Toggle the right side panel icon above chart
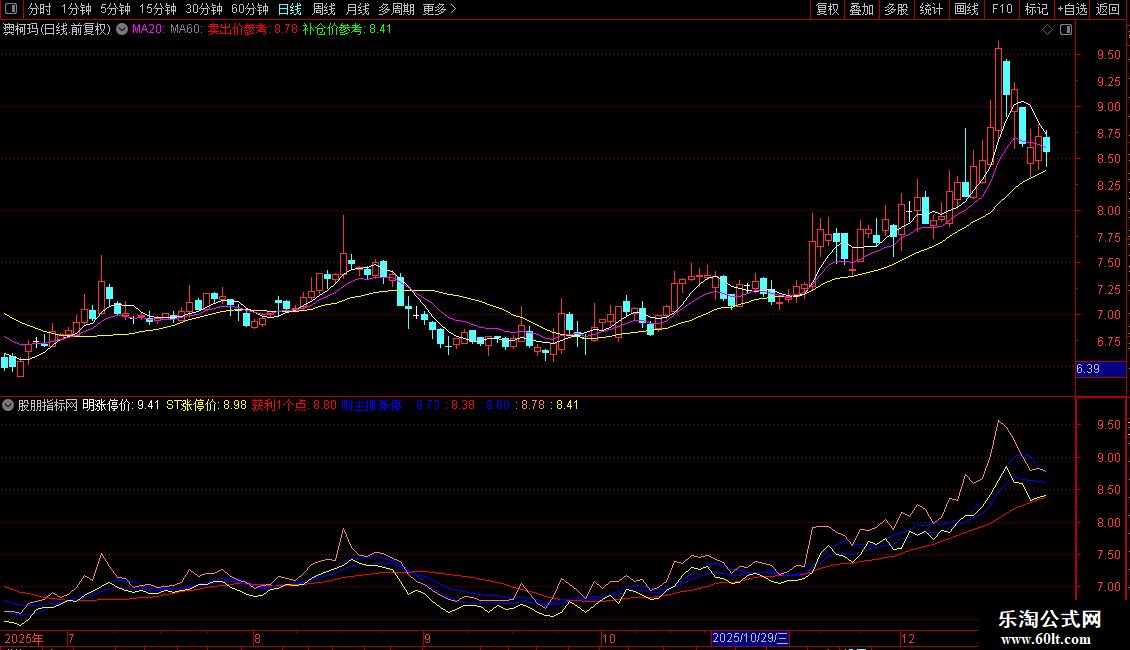The height and width of the screenshot is (650, 1130). pos(1066,30)
